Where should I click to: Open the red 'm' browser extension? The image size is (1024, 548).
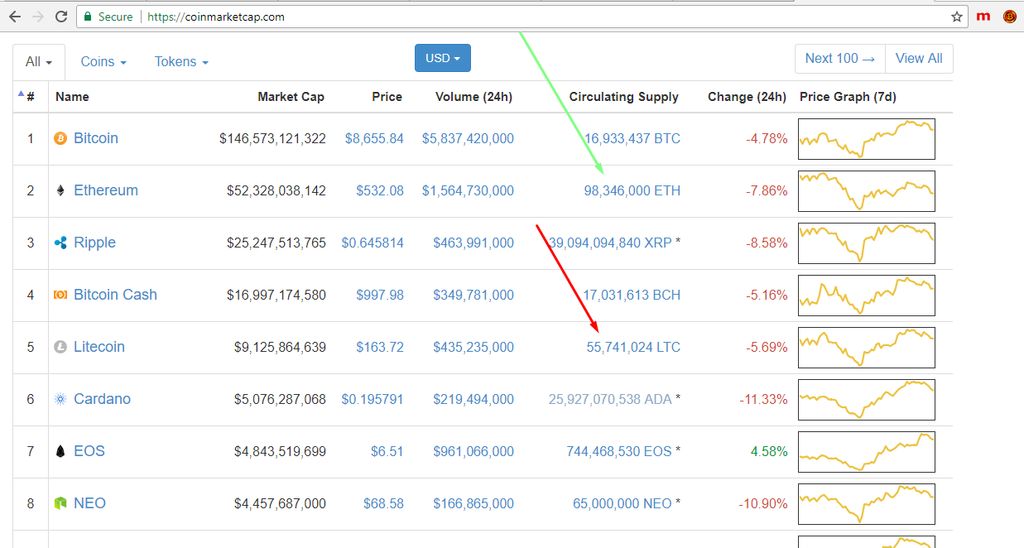983,17
